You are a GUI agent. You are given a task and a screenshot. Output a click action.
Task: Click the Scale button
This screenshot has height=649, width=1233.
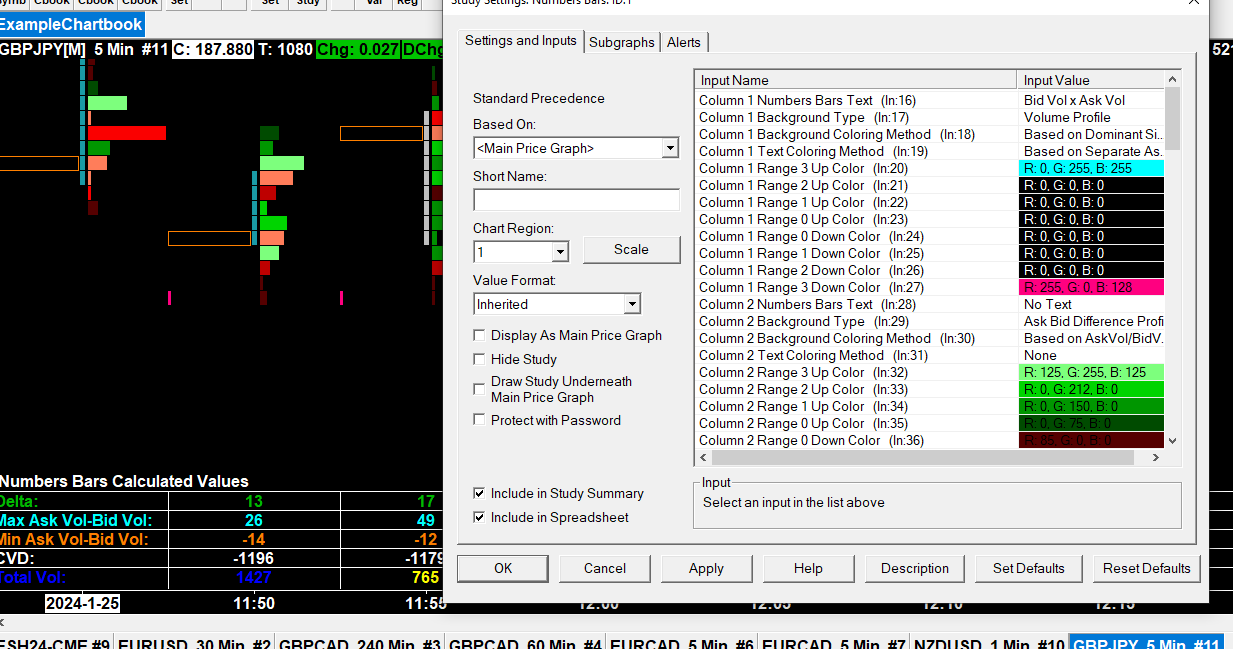pyautogui.click(x=631, y=250)
